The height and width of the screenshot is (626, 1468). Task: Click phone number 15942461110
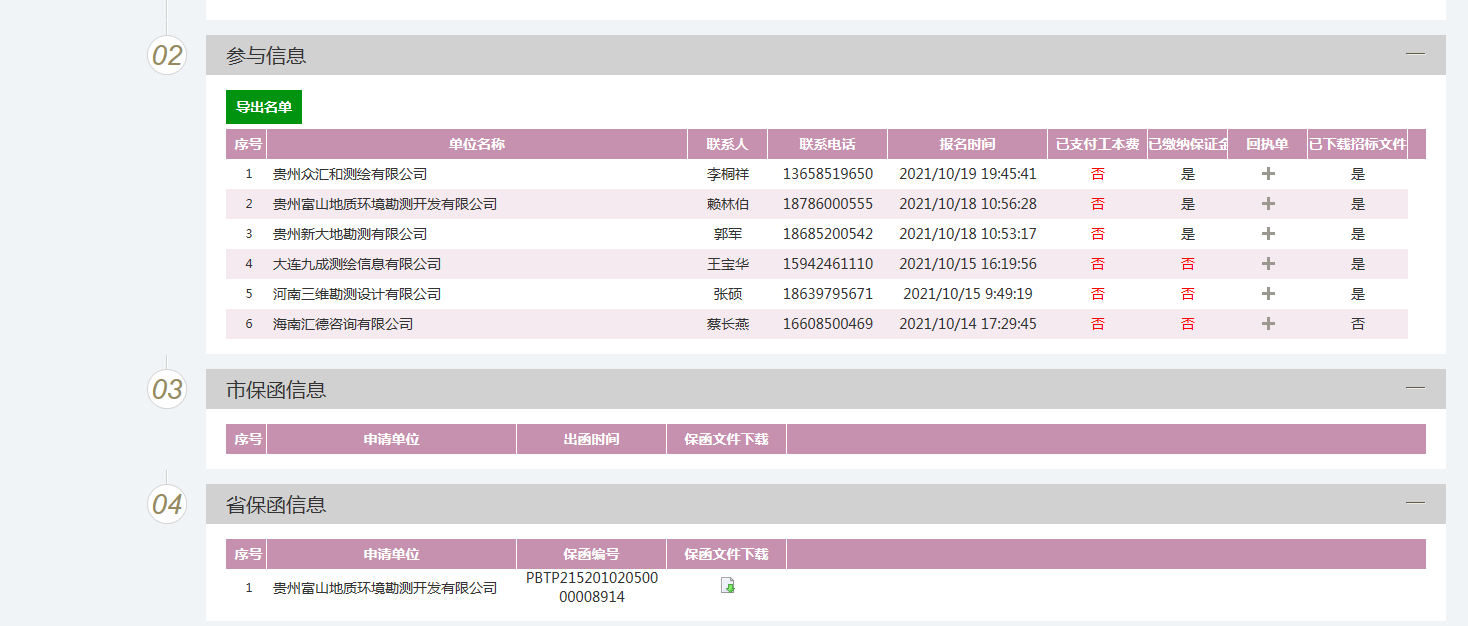click(x=828, y=264)
